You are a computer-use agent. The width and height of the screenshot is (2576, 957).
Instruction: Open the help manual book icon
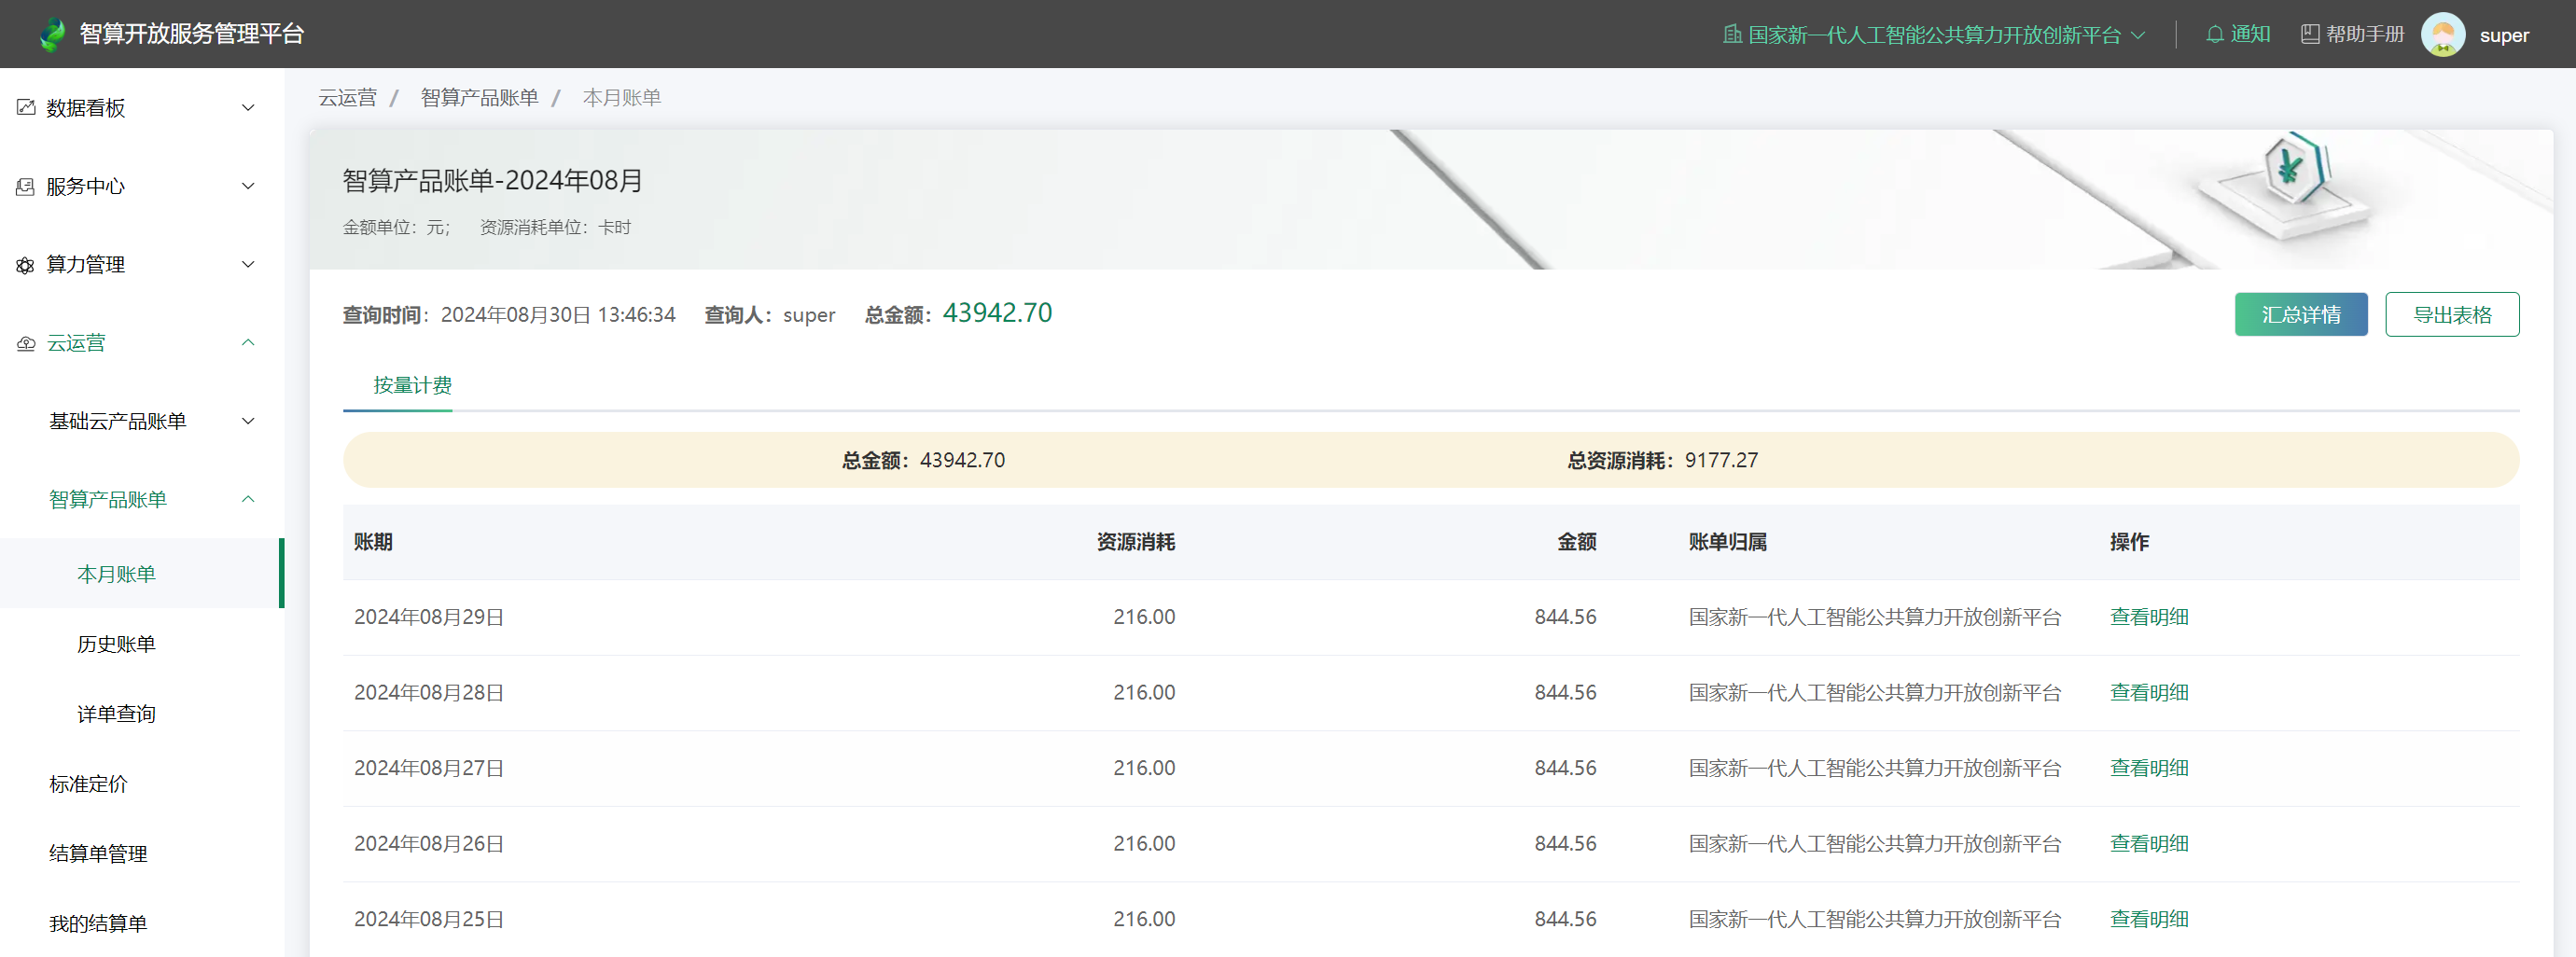tap(2310, 35)
